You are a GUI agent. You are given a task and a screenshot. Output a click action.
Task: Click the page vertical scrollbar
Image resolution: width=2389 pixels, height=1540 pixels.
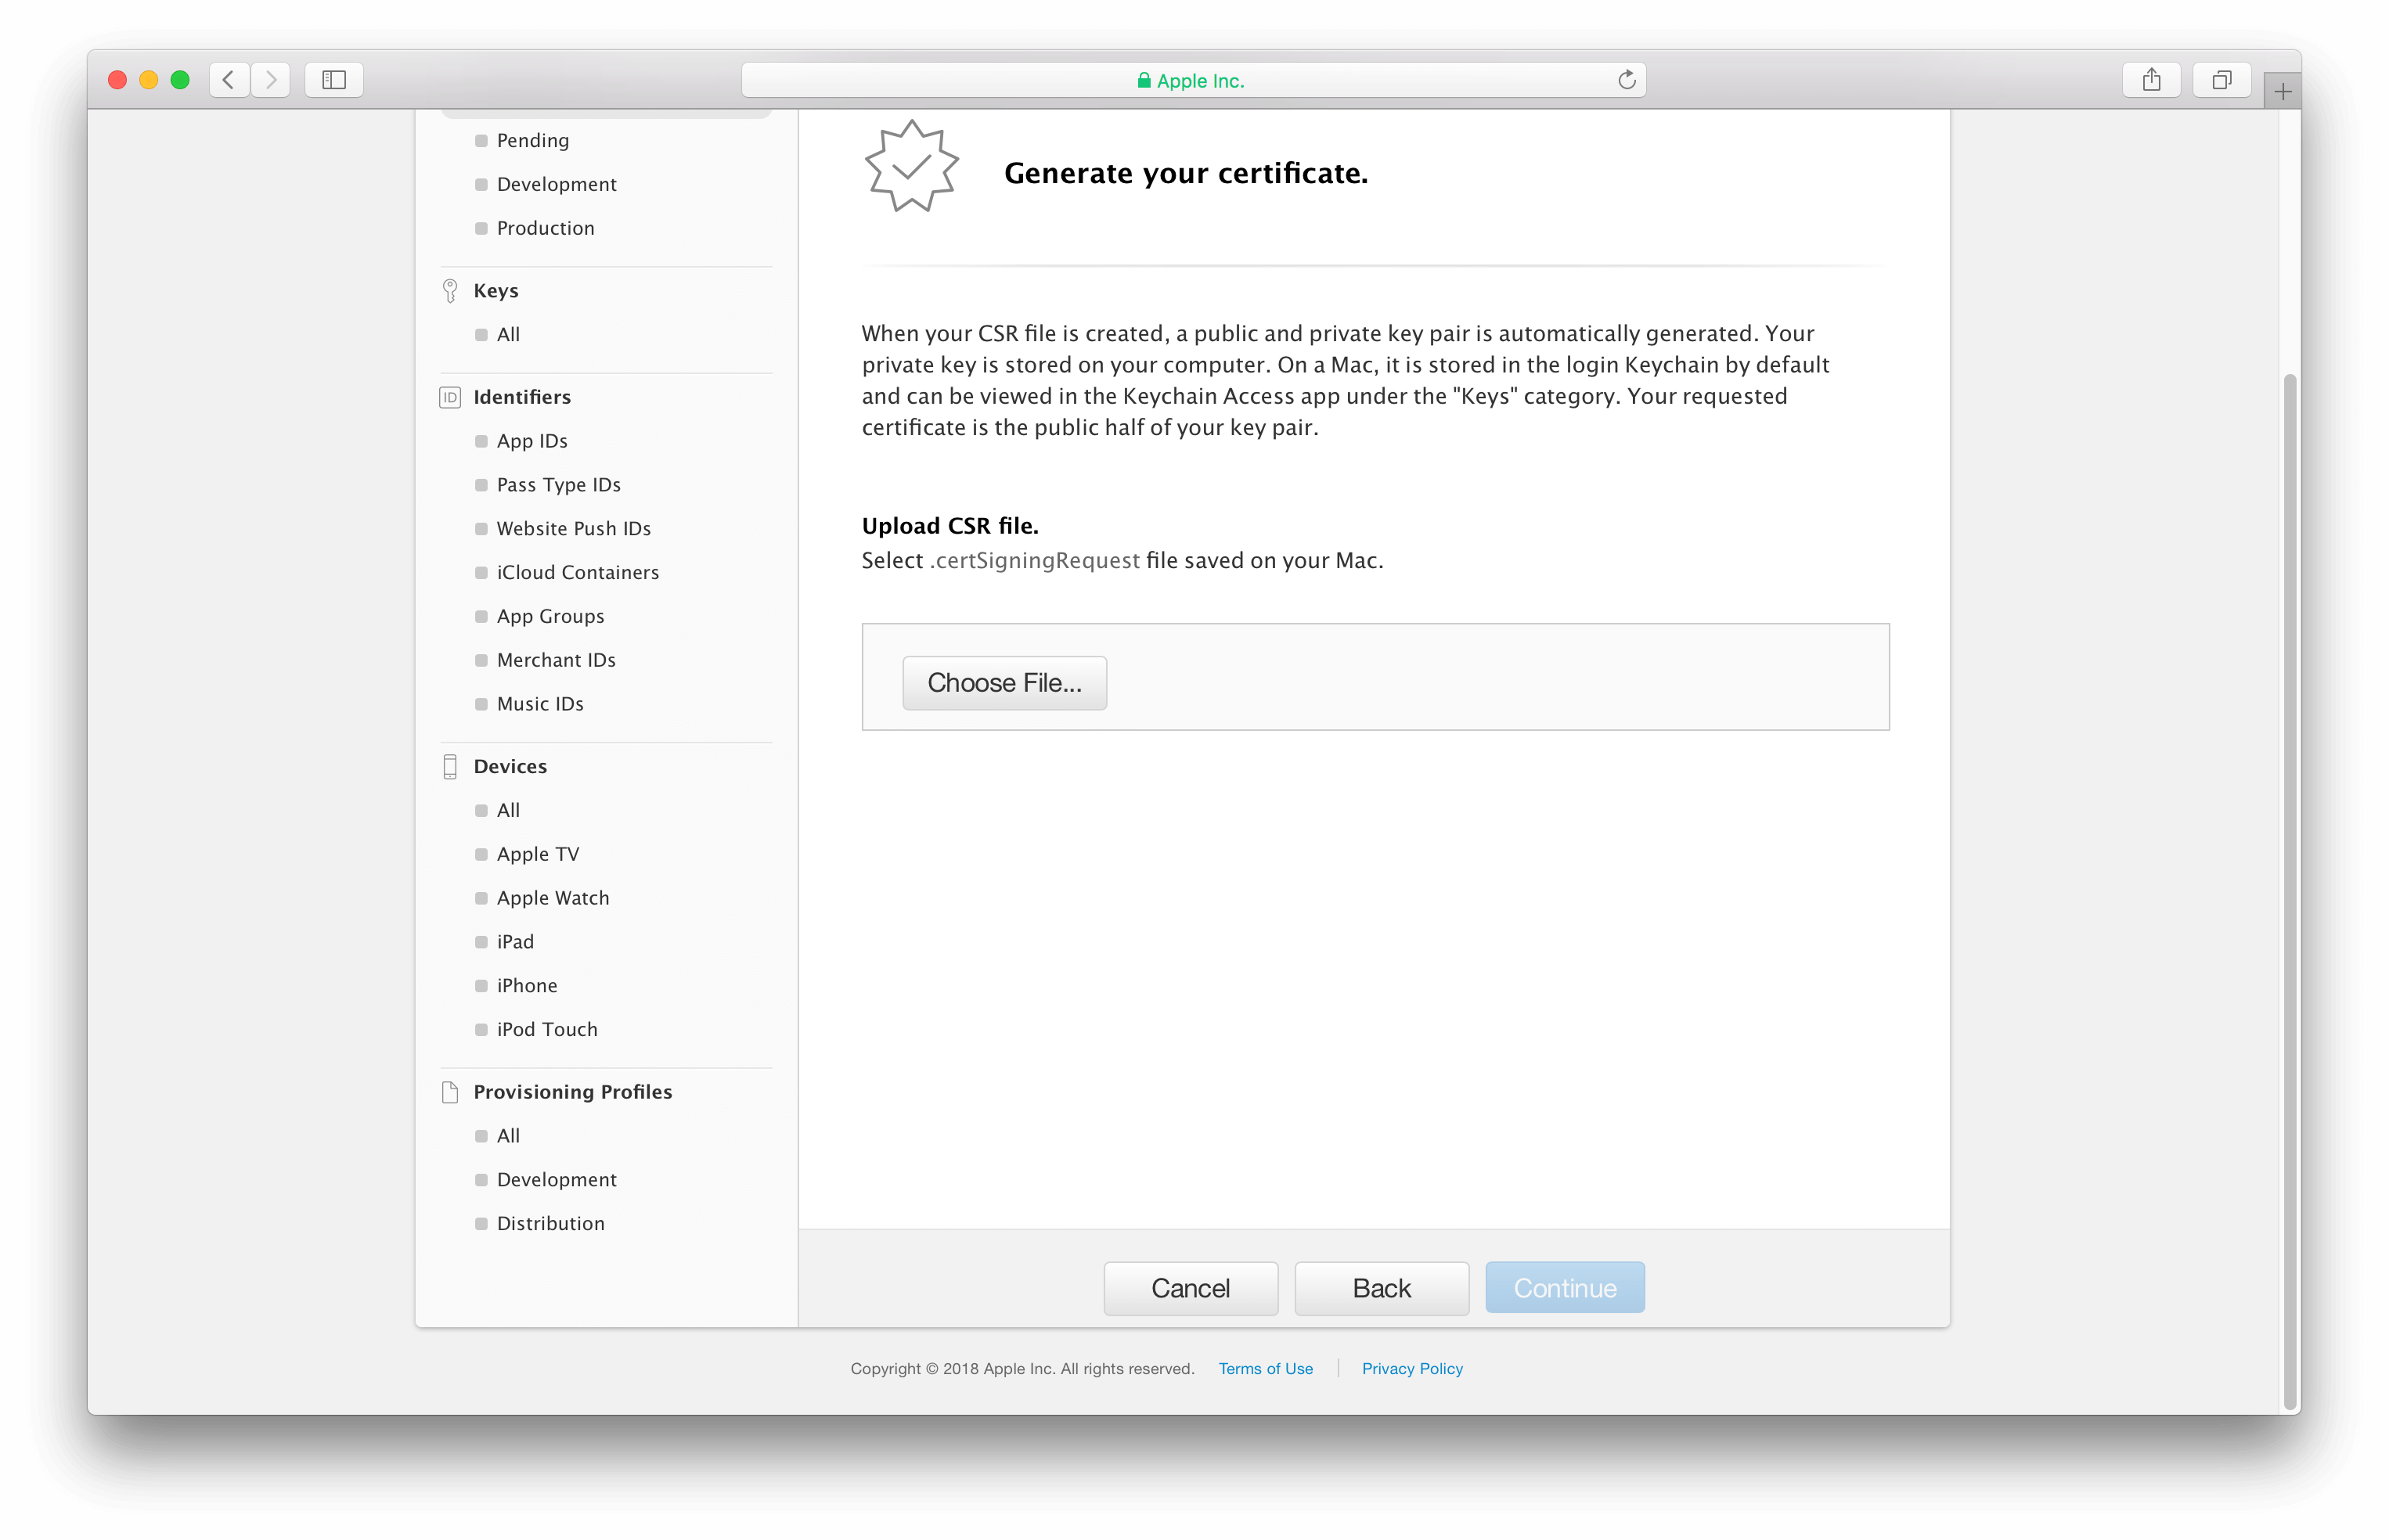tap(2290, 890)
